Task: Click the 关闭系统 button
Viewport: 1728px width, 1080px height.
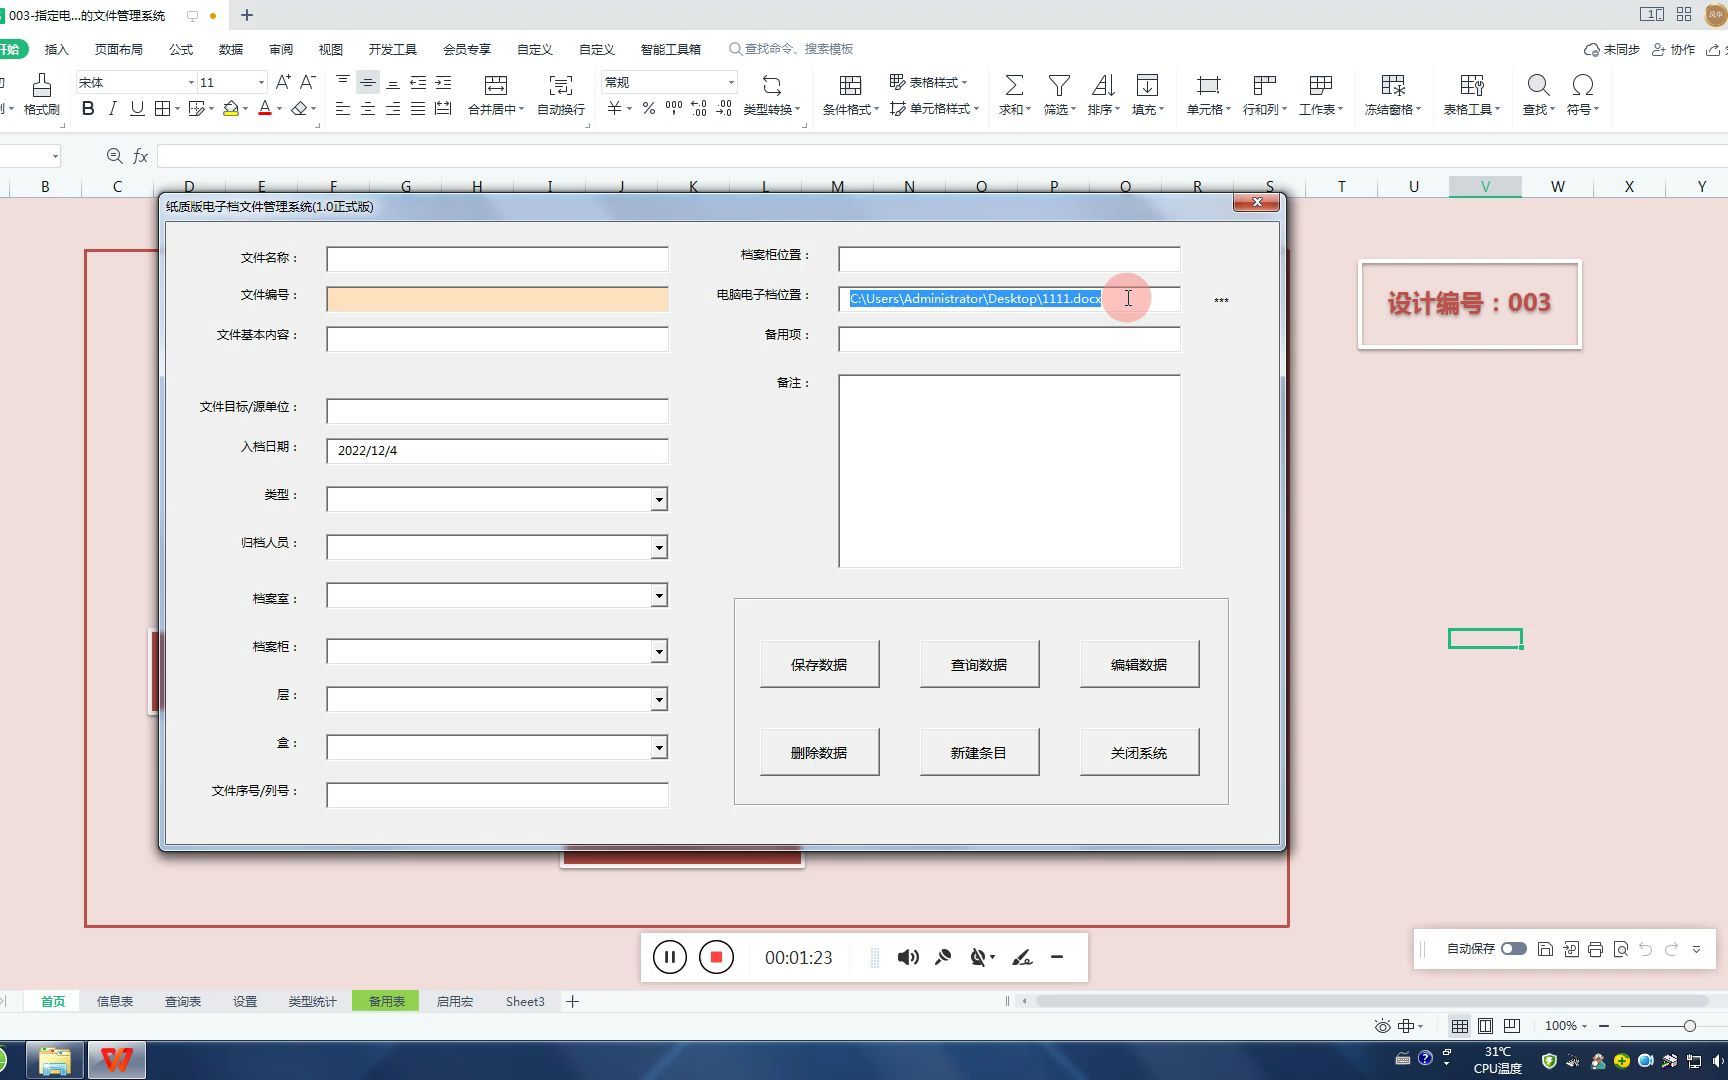Action: coord(1139,752)
